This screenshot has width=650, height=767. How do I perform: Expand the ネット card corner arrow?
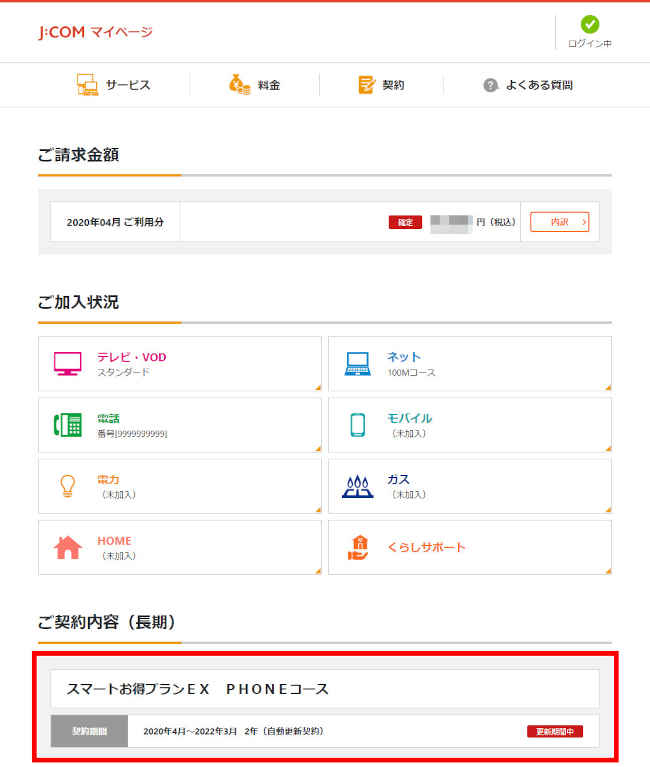(x=608, y=388)
